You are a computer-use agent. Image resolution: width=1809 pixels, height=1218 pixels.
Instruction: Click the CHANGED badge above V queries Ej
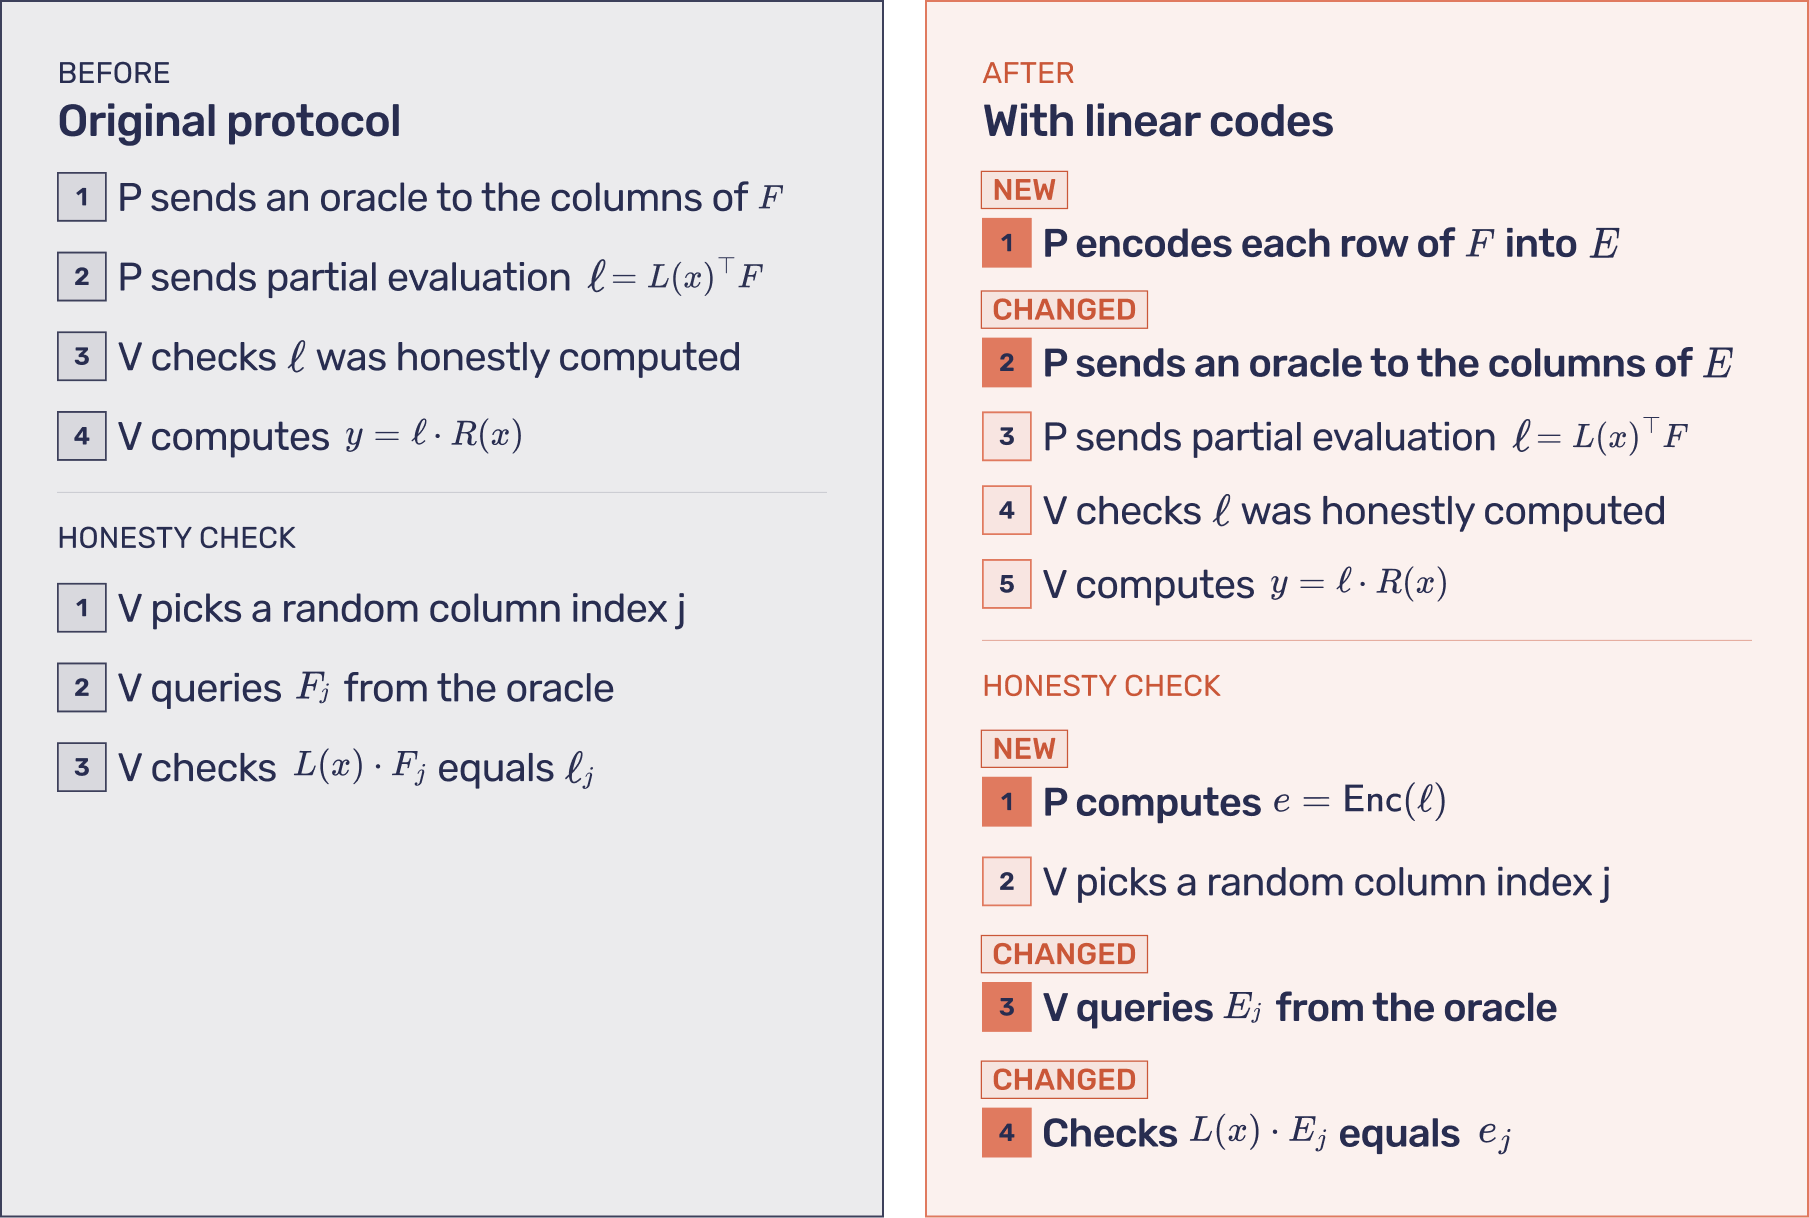(1064, 954)
